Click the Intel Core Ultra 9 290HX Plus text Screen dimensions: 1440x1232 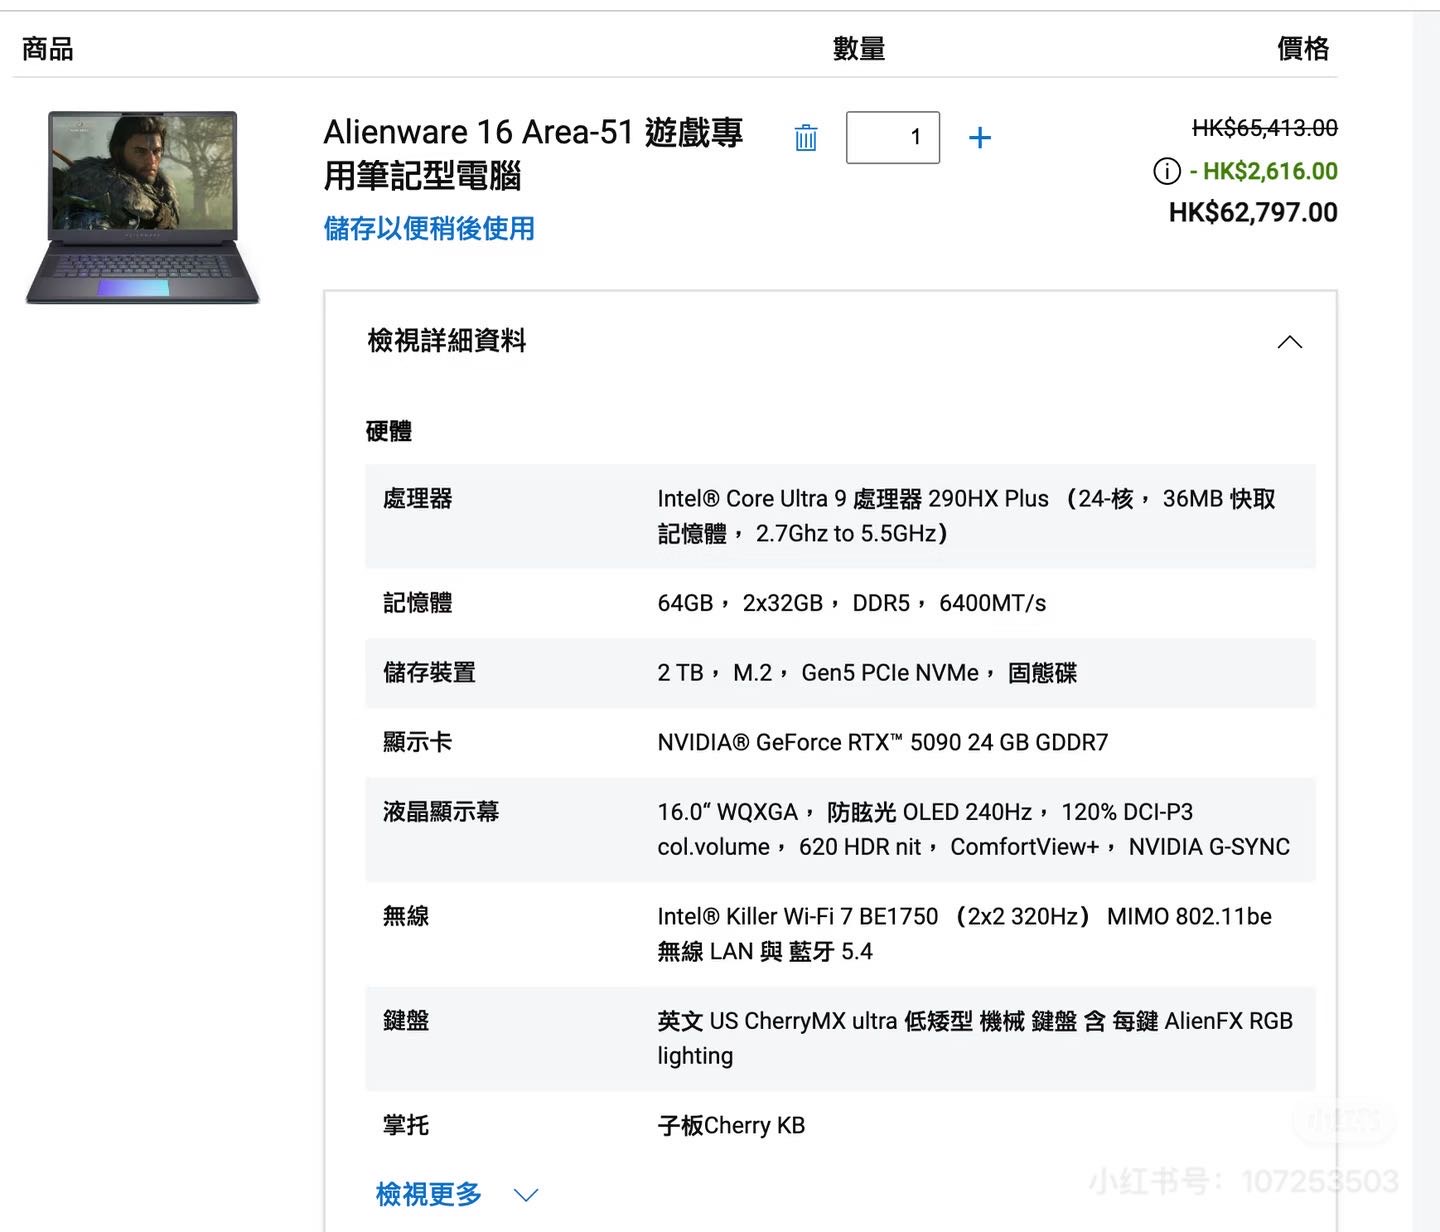coord(966,516)
